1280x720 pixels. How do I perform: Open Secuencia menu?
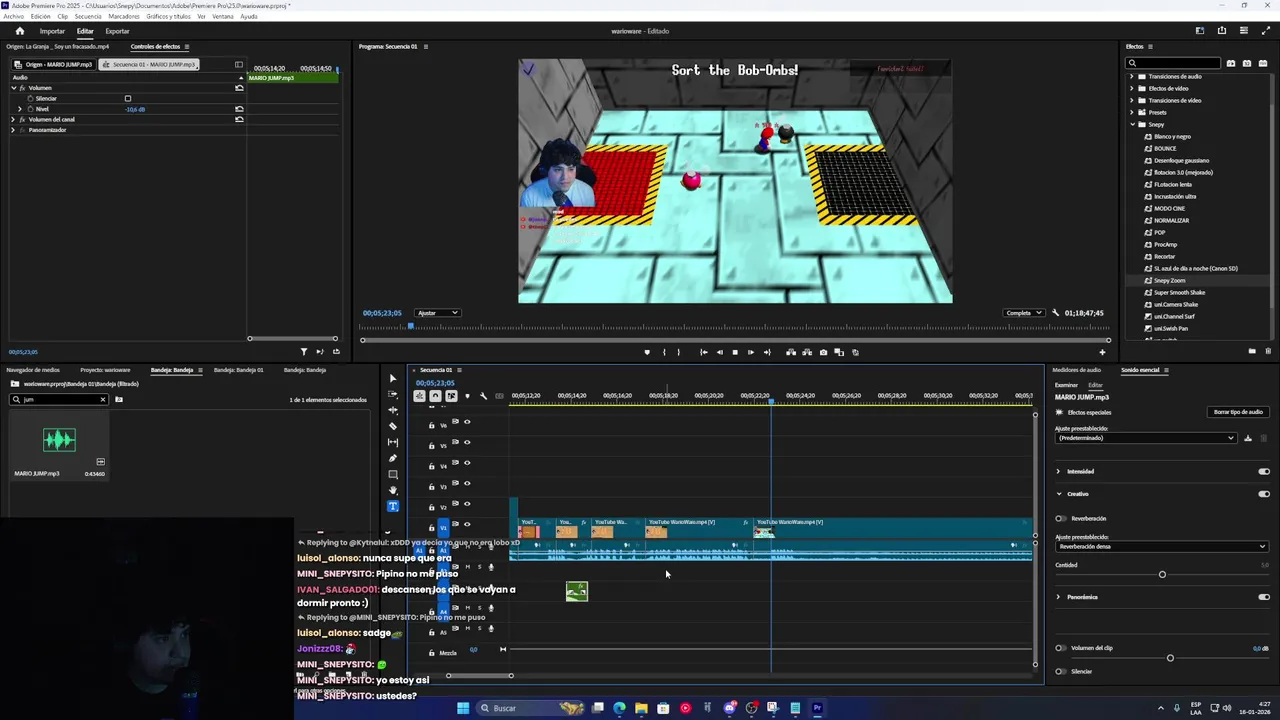click(87, 17)
